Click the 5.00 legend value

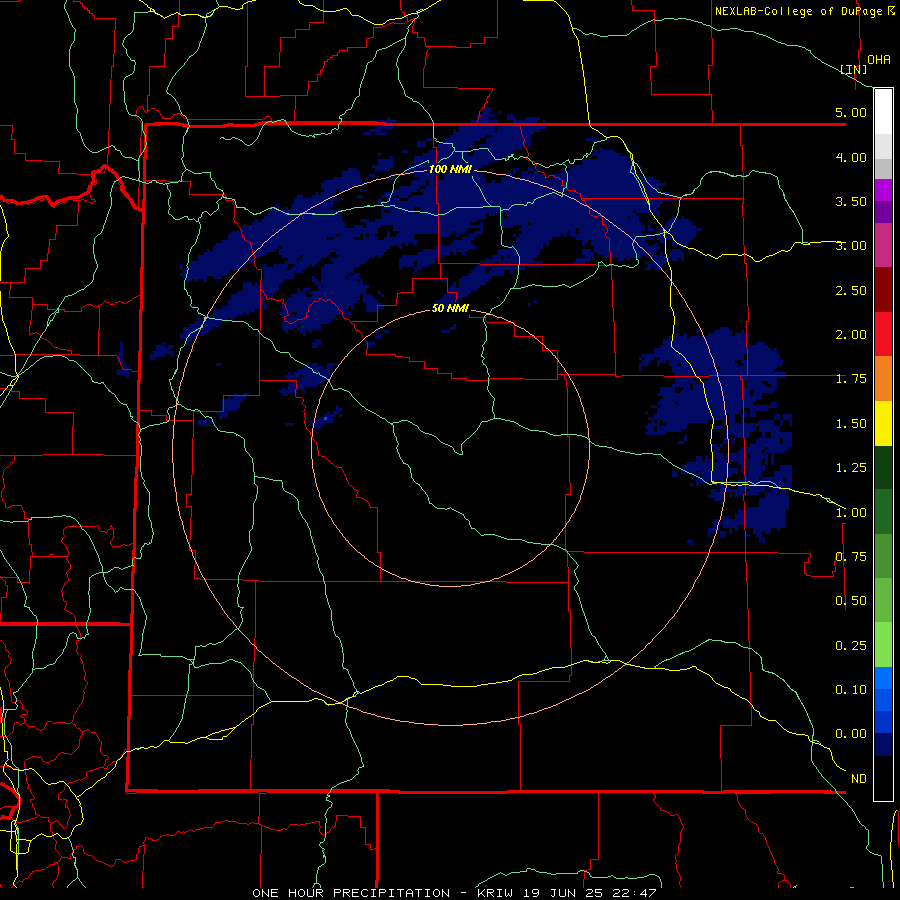tap(851, 112)
